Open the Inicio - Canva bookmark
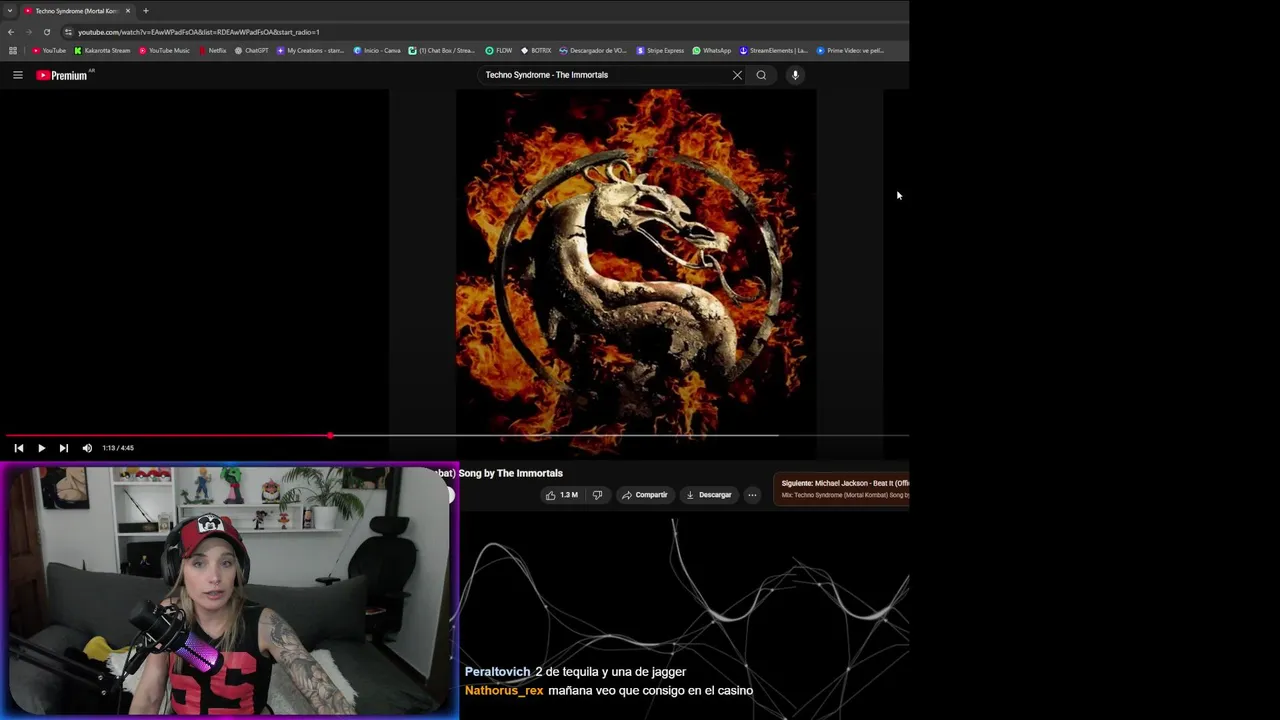The image size is (1280, 720). tap(377, 50)
